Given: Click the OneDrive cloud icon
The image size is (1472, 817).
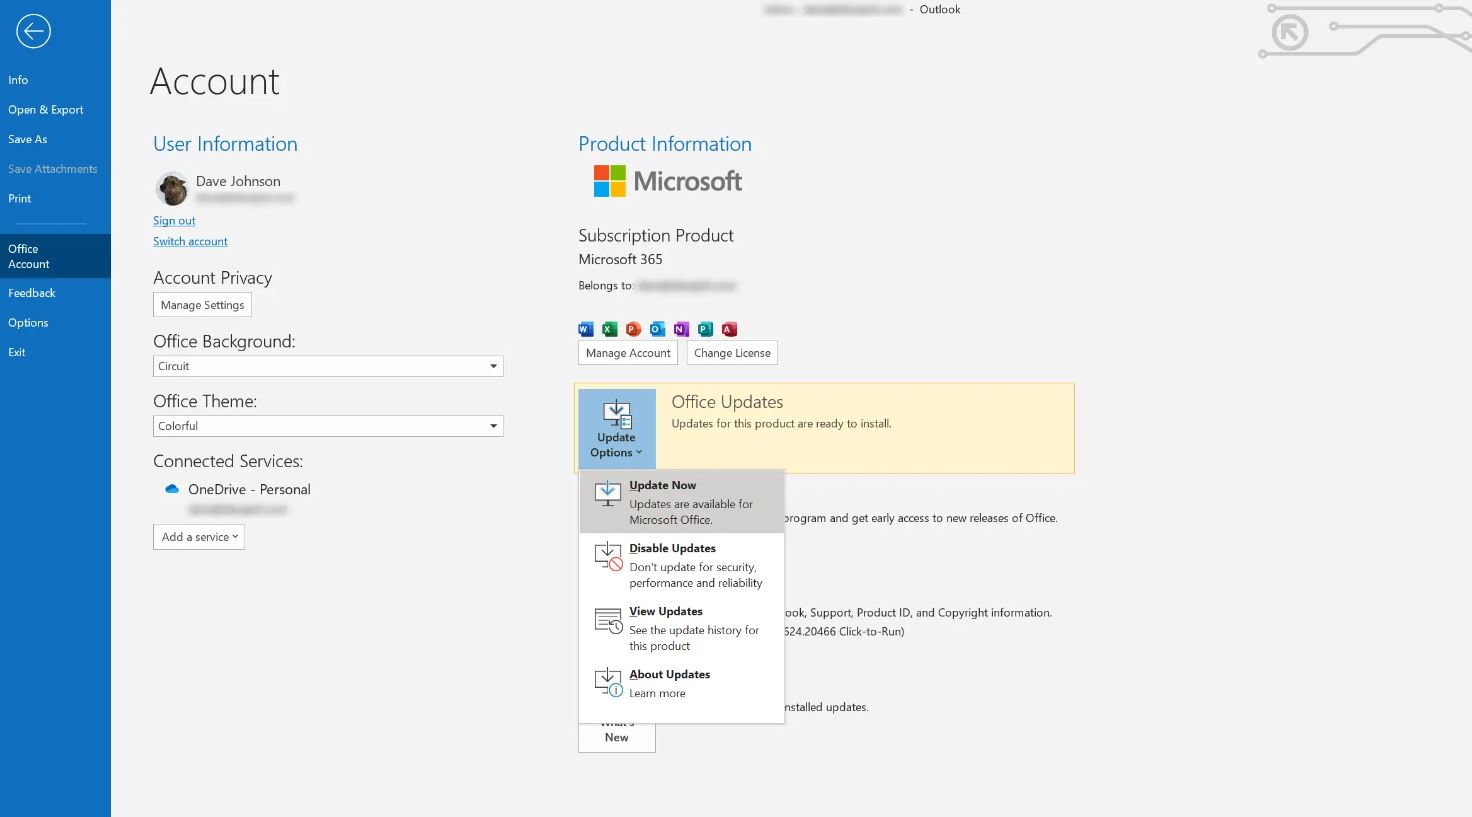Looking at the screenshot, I should [x=172, y=489].
